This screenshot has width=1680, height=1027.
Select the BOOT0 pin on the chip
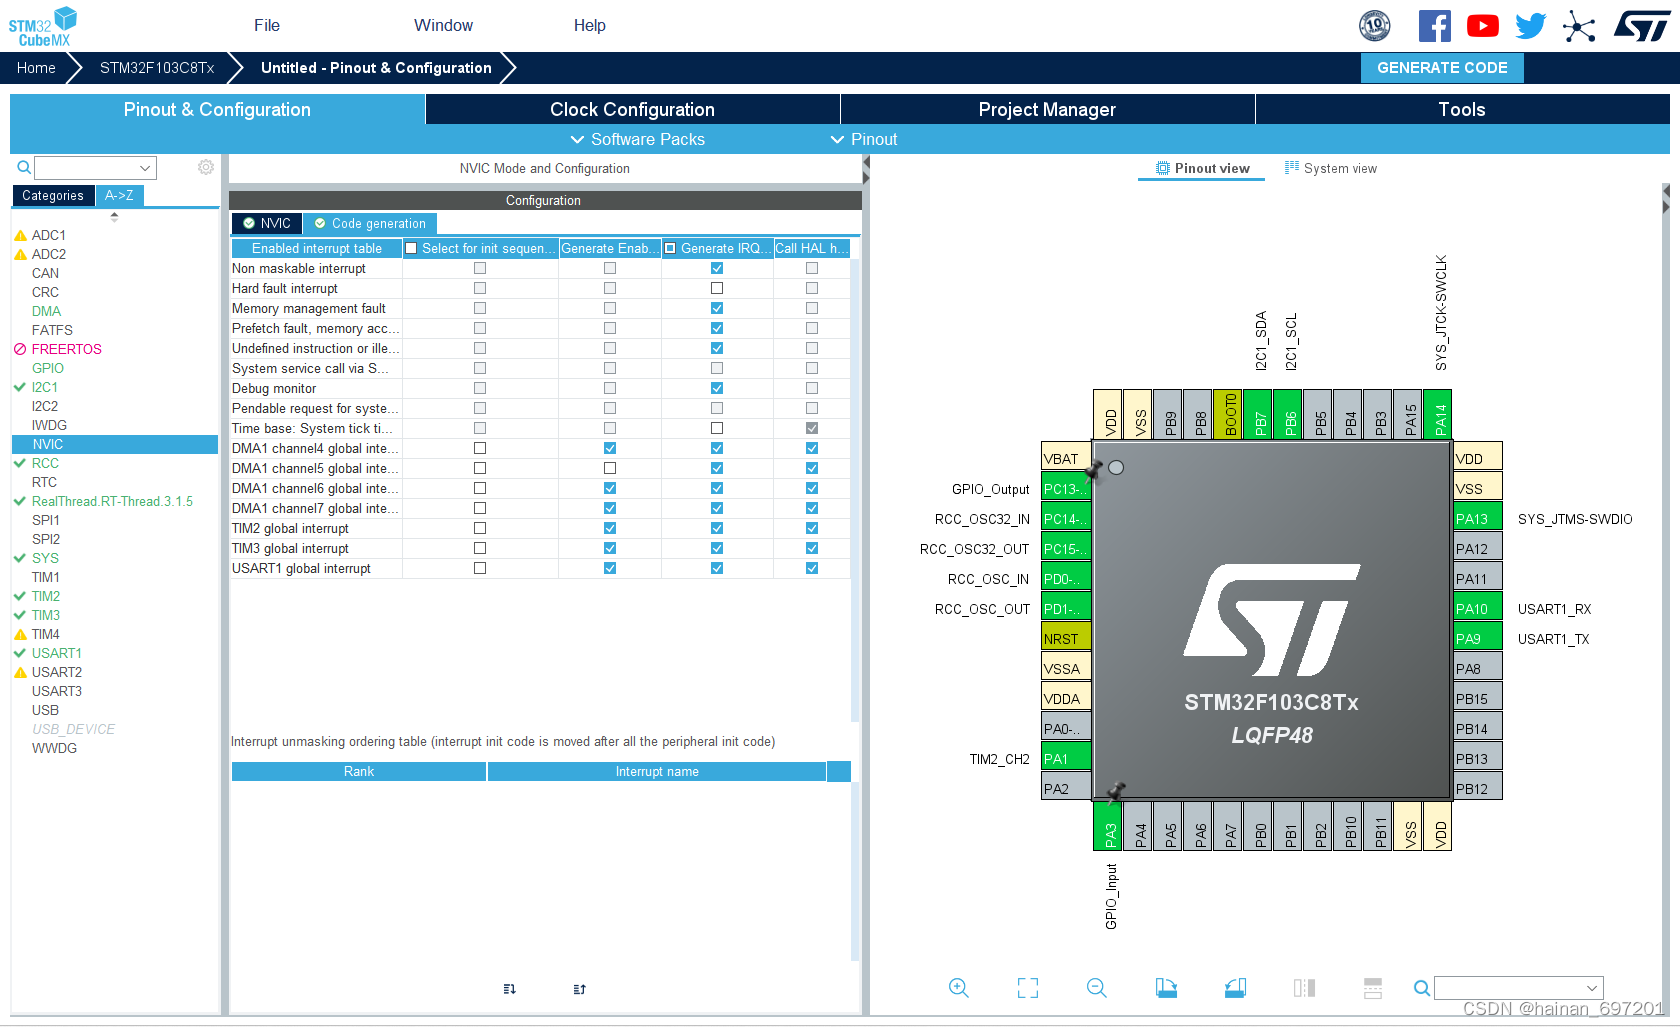point(1228,414)
